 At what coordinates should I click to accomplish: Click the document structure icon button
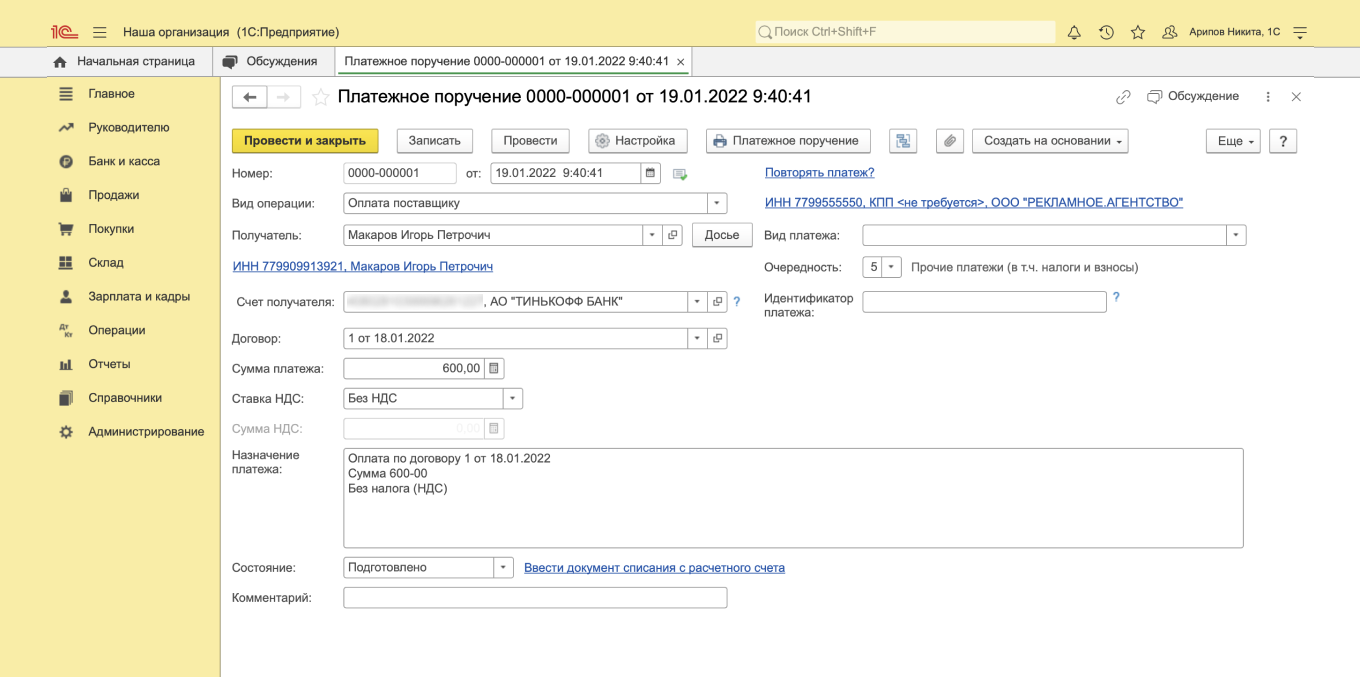click(902, 141)
